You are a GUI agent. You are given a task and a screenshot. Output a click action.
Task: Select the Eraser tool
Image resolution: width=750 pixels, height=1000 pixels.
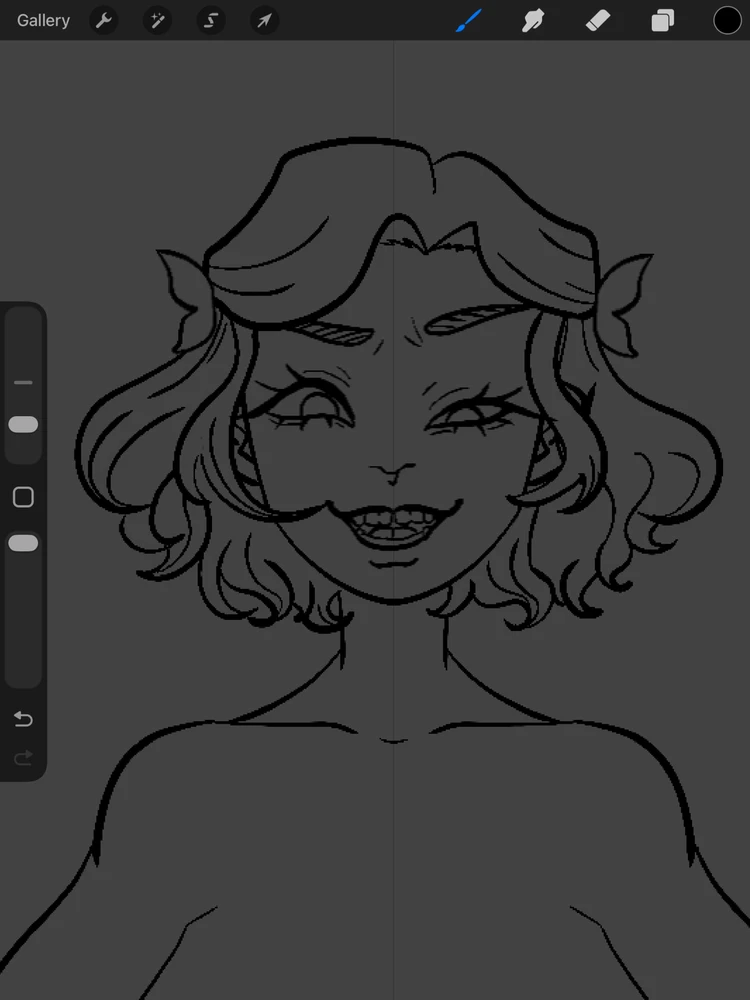[x=598, y=20]
